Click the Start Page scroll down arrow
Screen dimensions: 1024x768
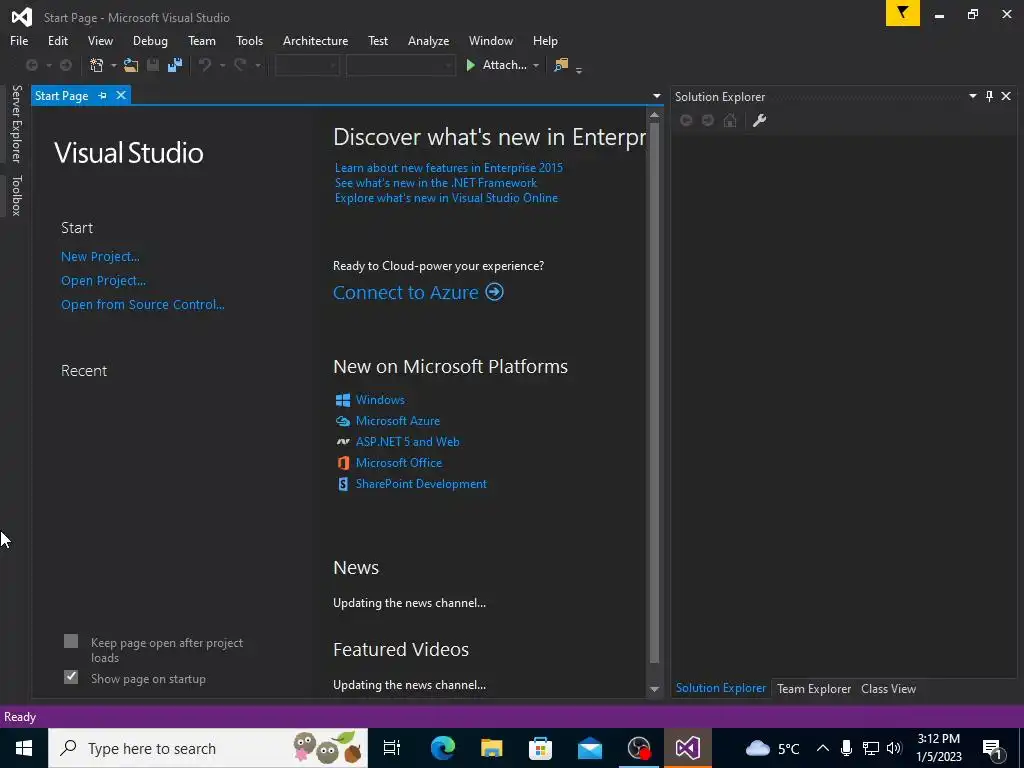655,690
